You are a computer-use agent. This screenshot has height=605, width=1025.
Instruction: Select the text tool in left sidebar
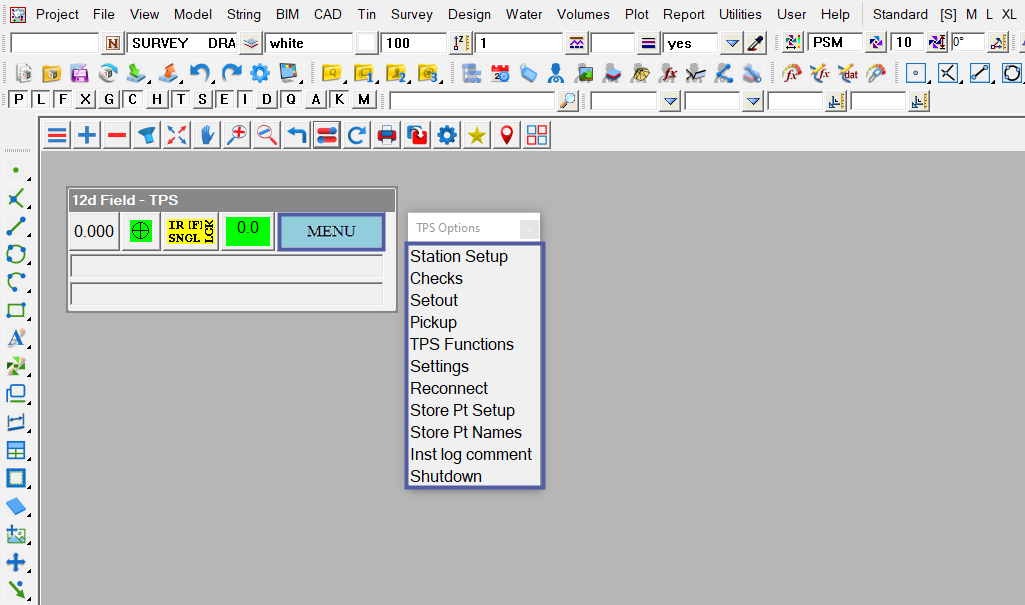16,338
